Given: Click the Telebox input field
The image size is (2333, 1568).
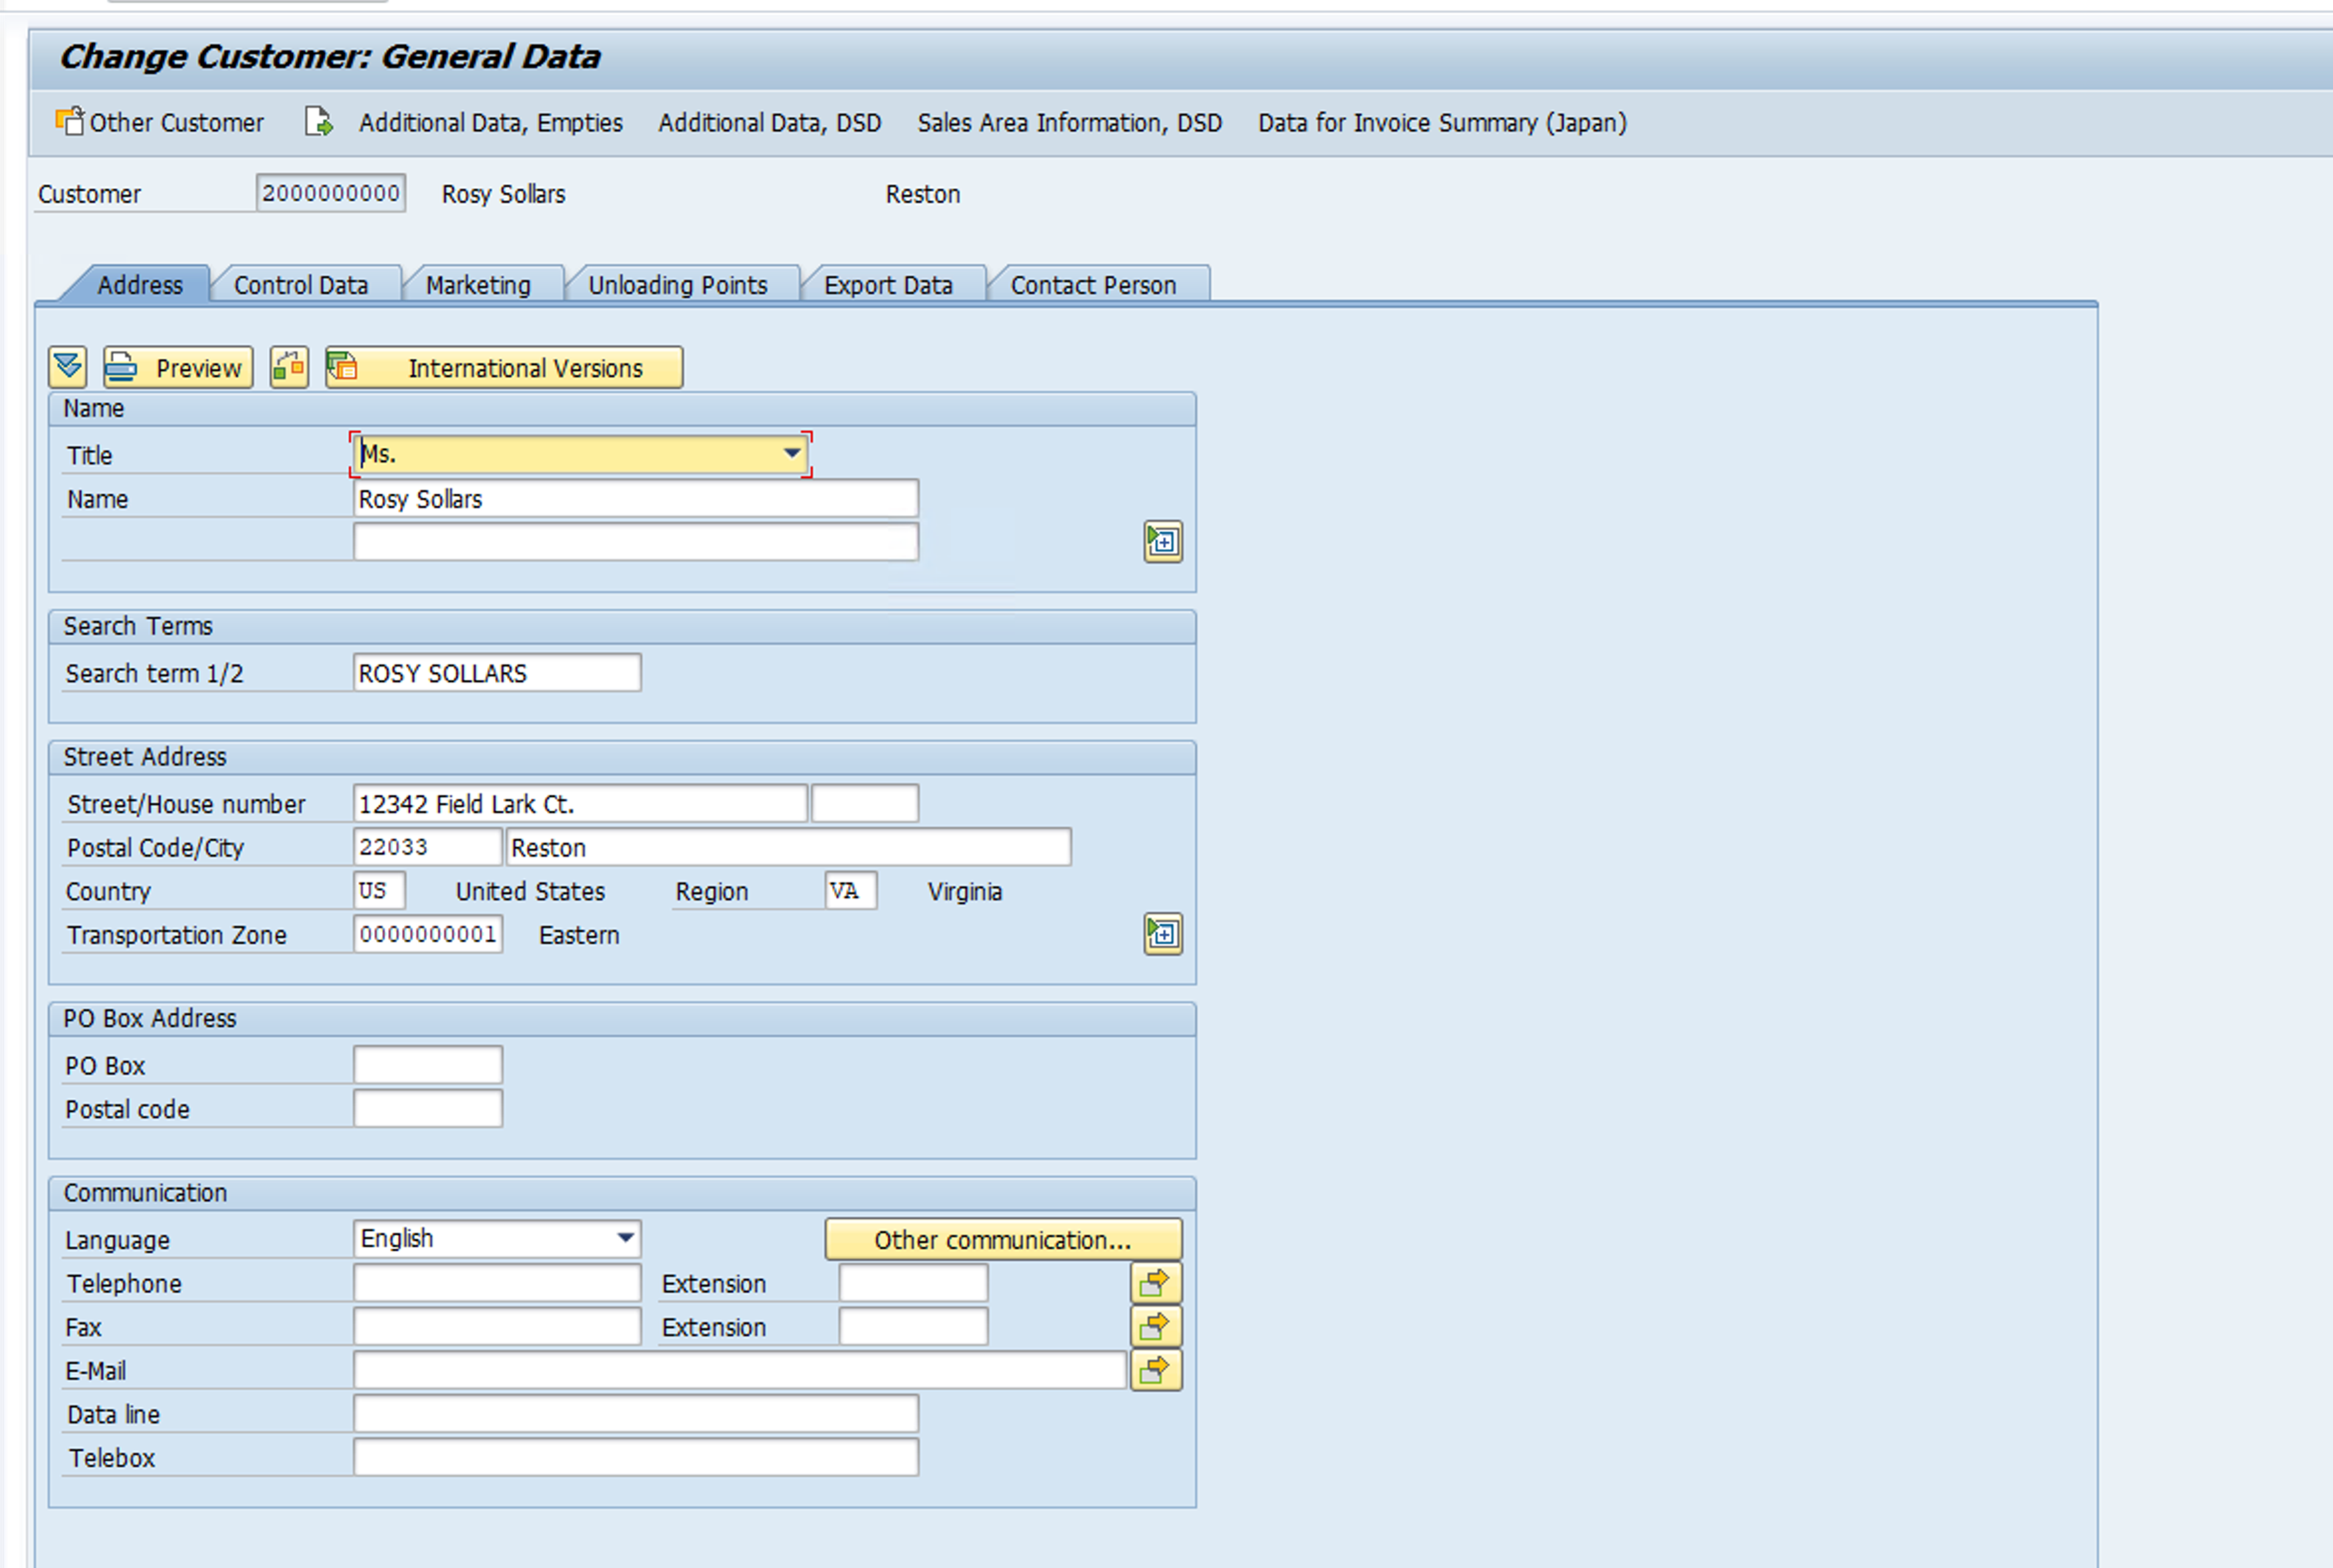Looking at the screenshot, I should pyautogui.click(x=635, y=1457).
